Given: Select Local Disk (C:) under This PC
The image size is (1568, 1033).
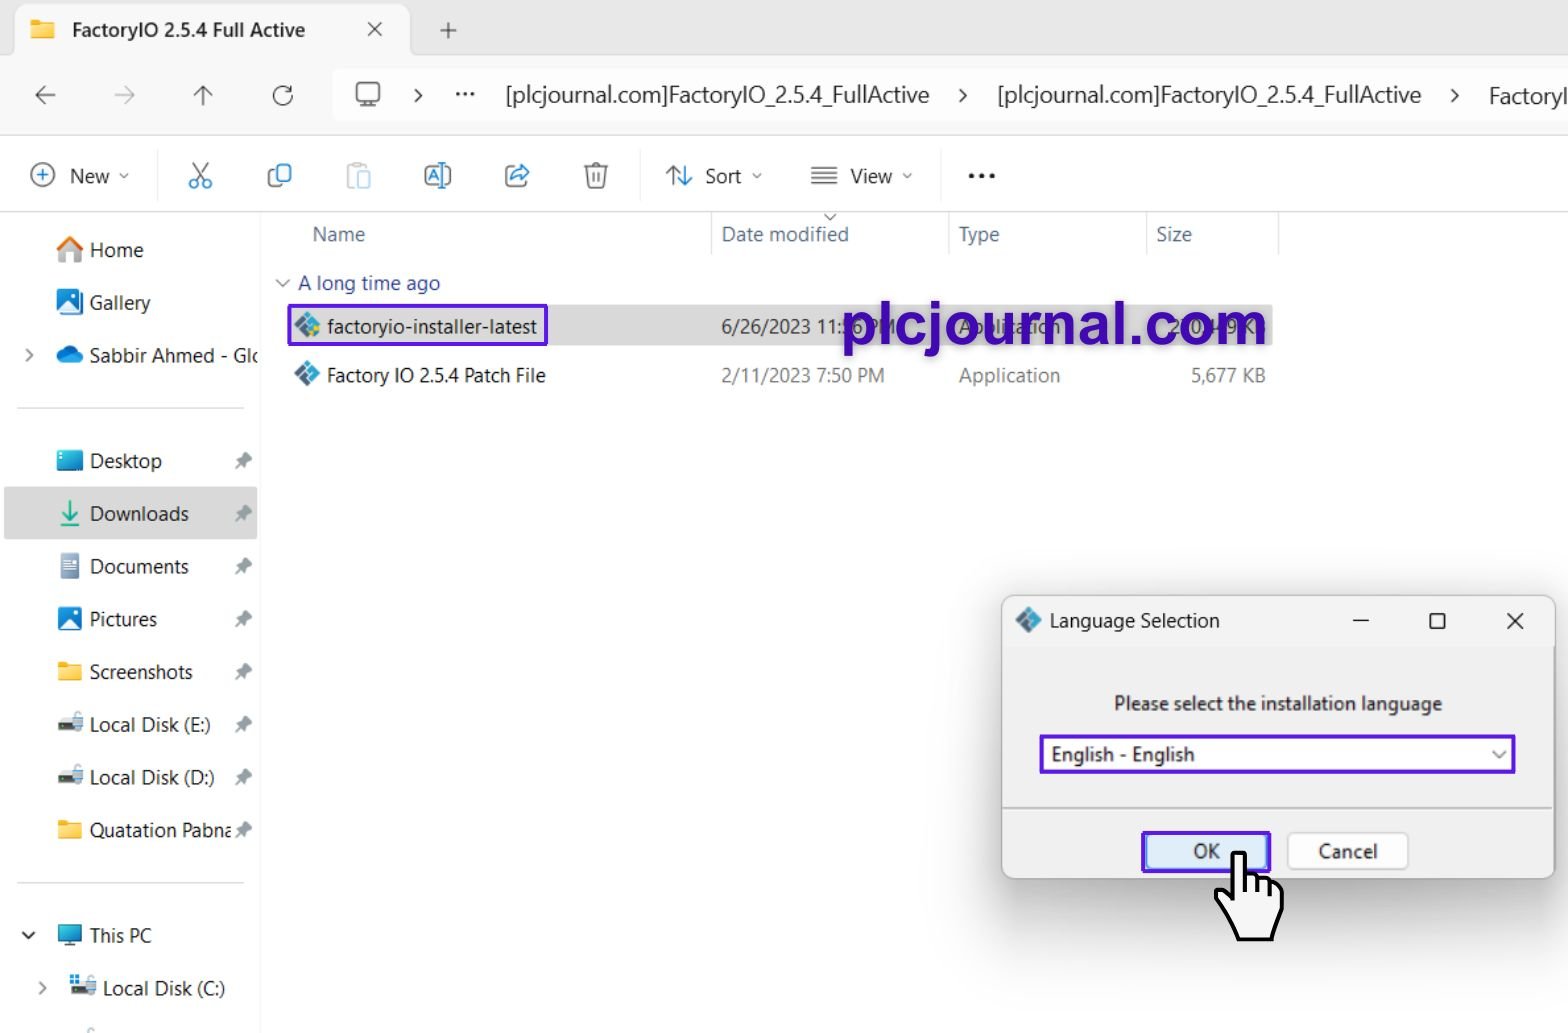Looking at the screenshot, I should pyautogui.click(x=147, y=988).
